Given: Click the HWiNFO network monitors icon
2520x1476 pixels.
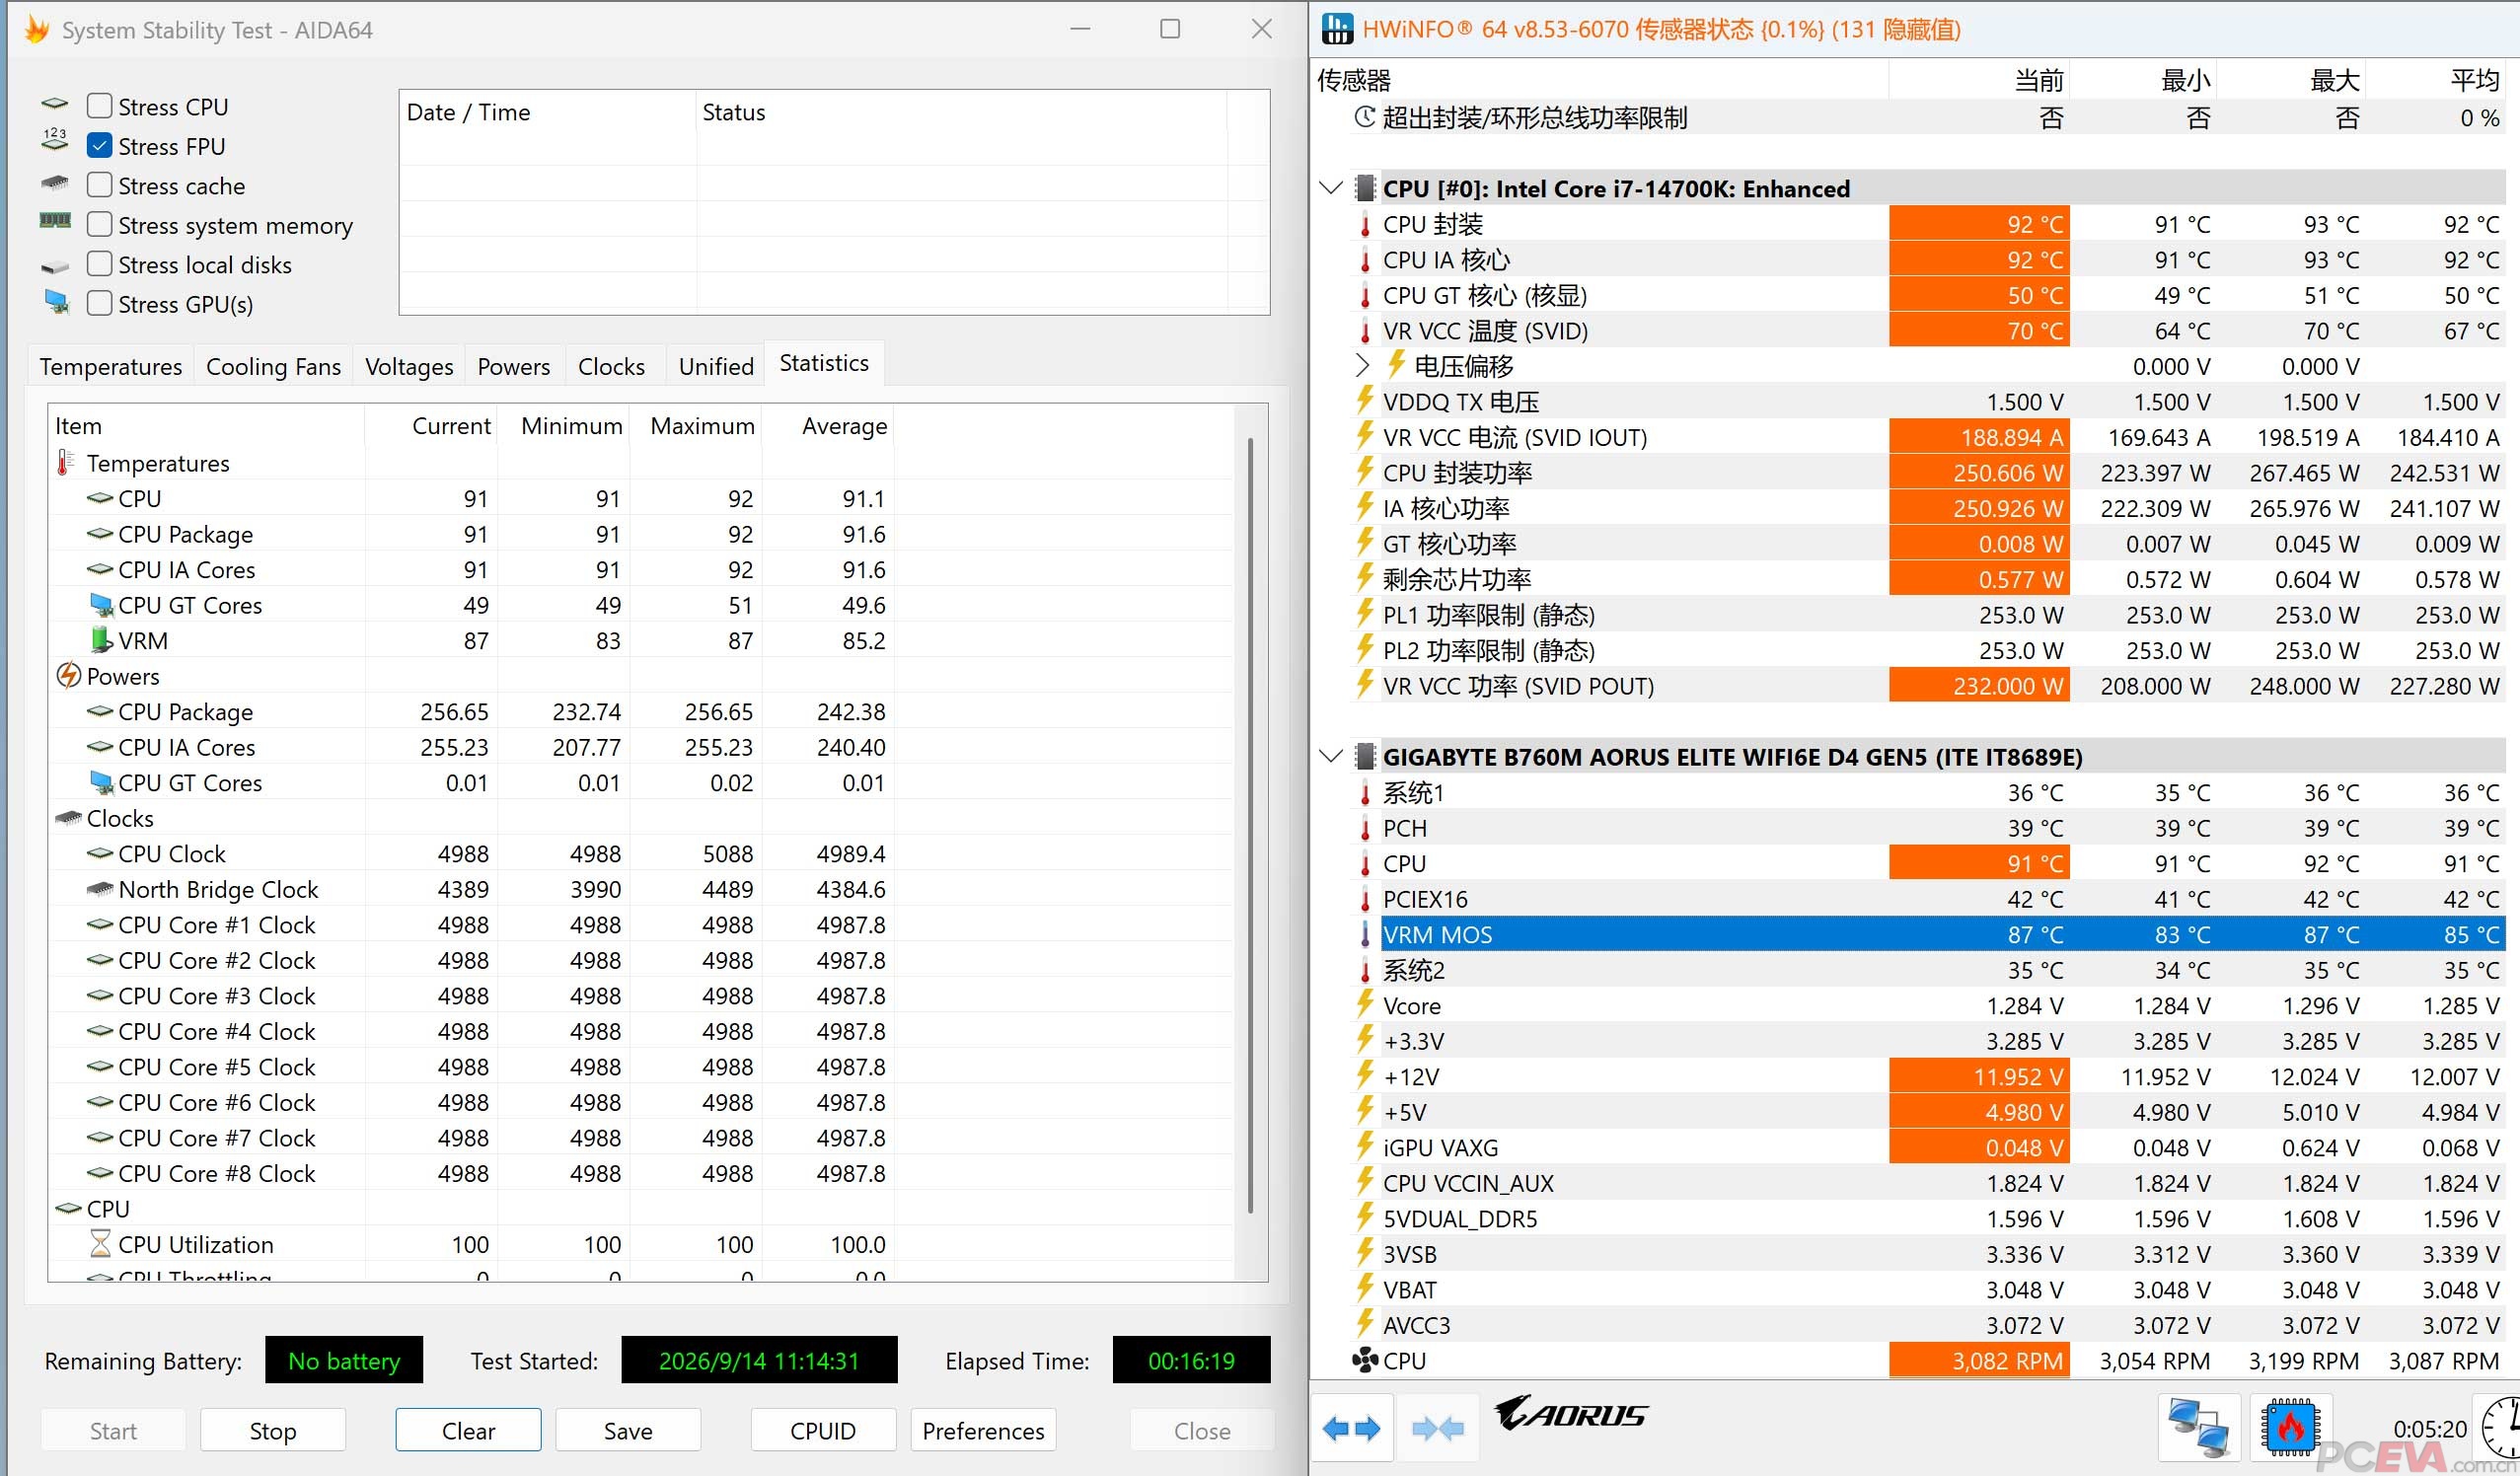Looking at the screenshot, I should pos(2199,1428).
